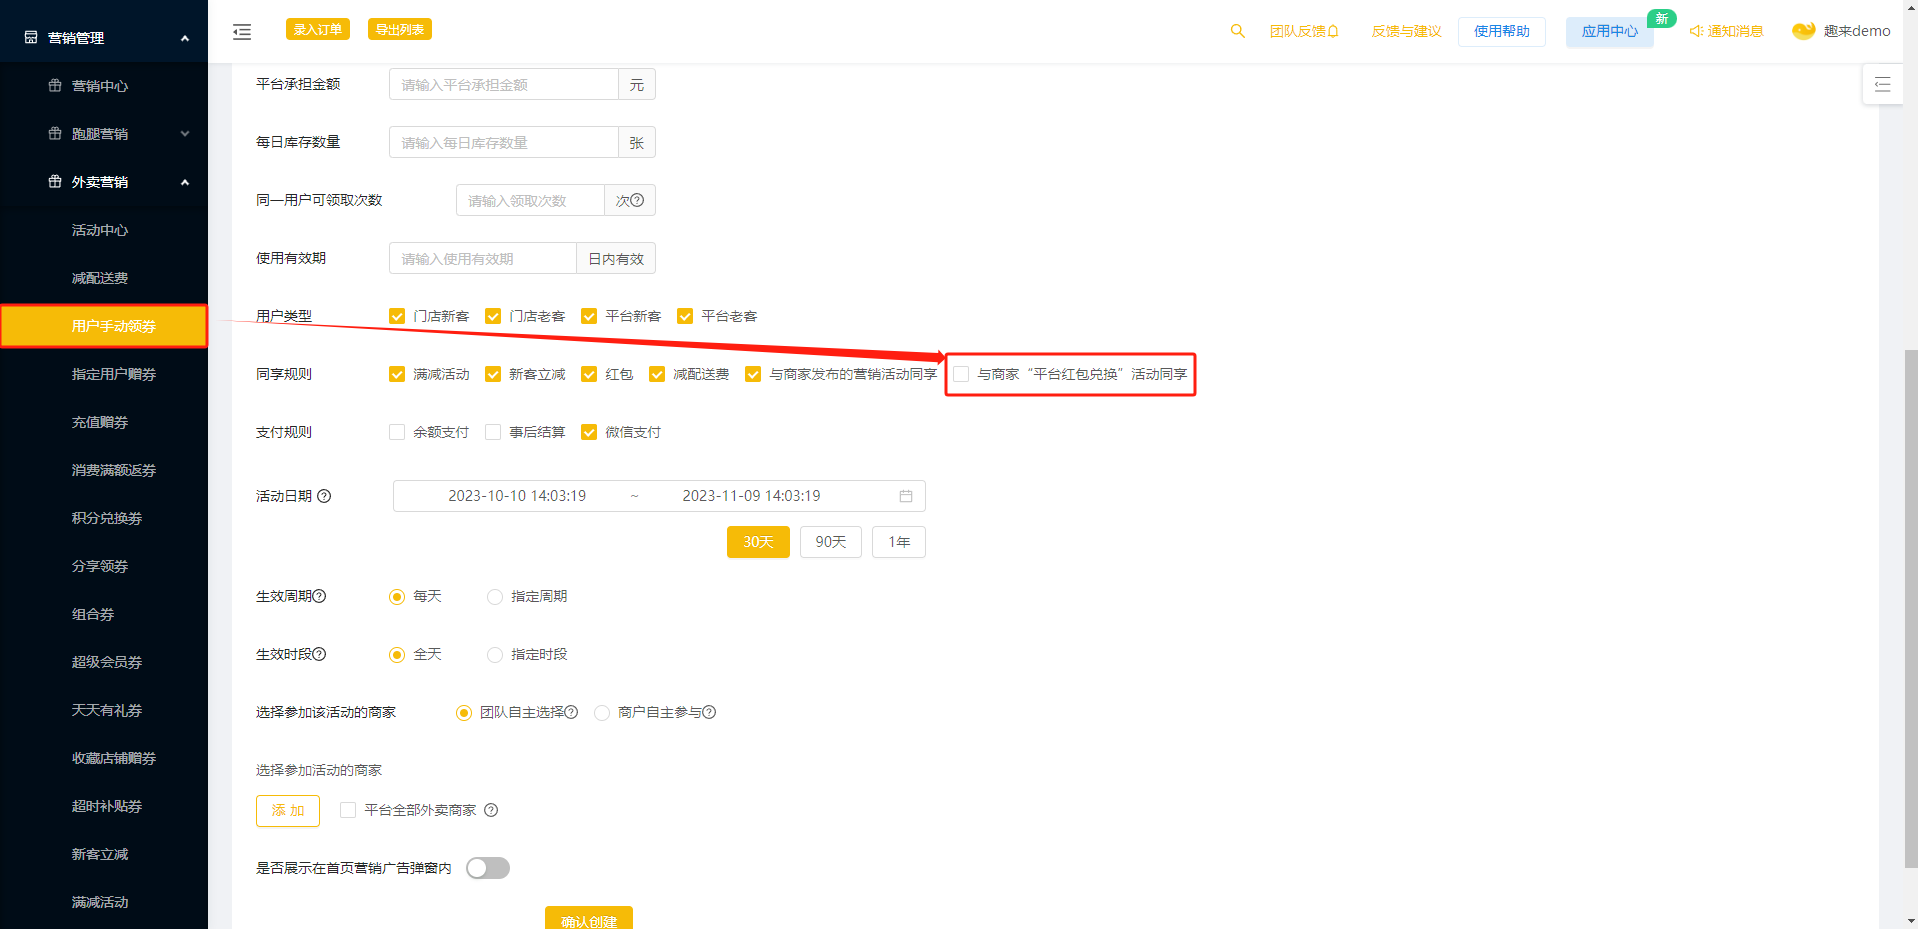Click the search magnifier icon

(1238, 31)
